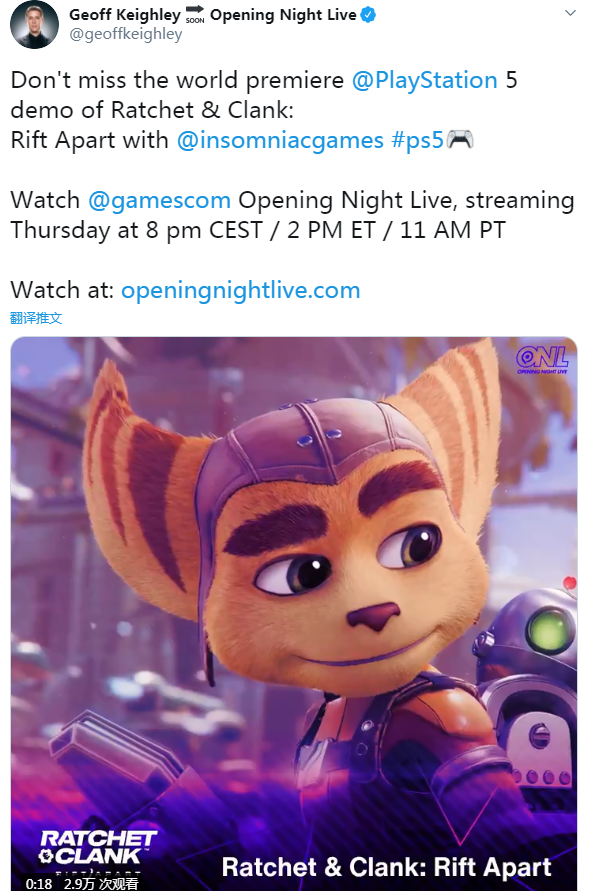Click the 2.9万 次观看 view count
589x891 pixels.
(x=101, y=884)
